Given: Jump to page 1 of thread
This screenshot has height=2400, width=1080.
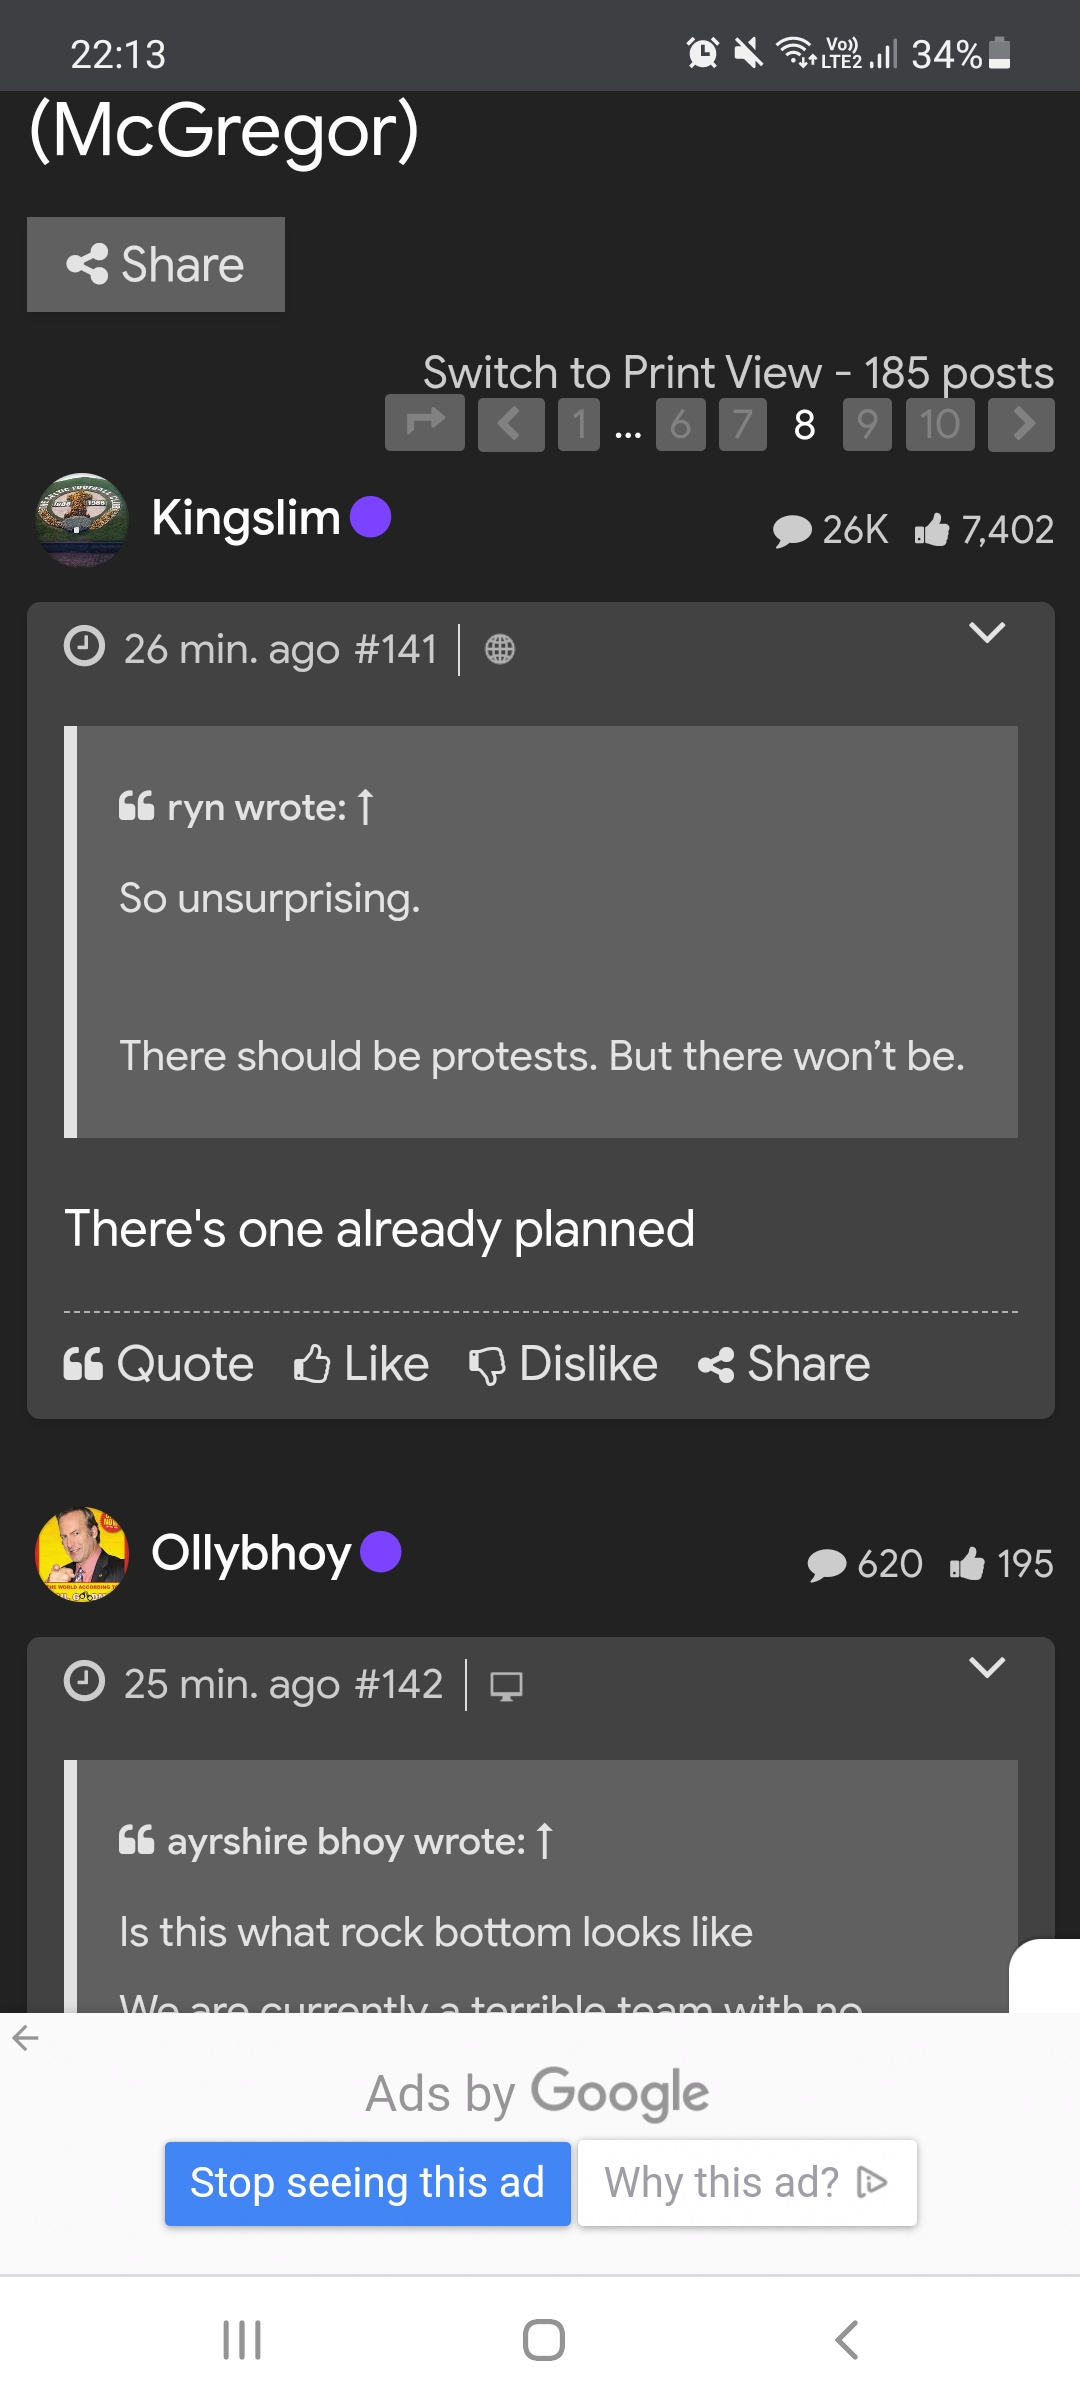Looking at the screenshot, I should (x=578, y=424).
